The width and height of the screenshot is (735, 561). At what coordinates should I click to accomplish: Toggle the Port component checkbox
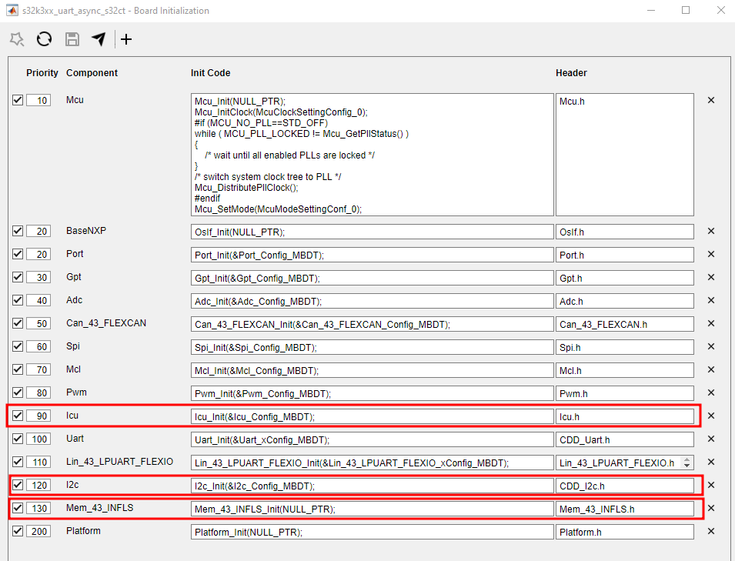pos(17,254)
